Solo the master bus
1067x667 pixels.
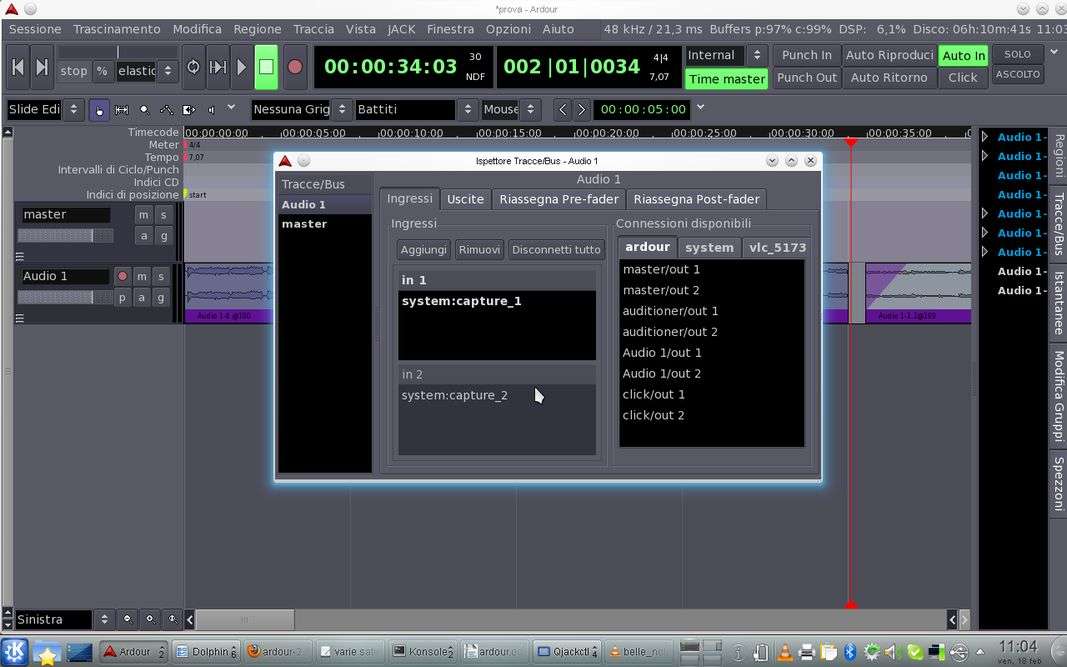(162, 215)
